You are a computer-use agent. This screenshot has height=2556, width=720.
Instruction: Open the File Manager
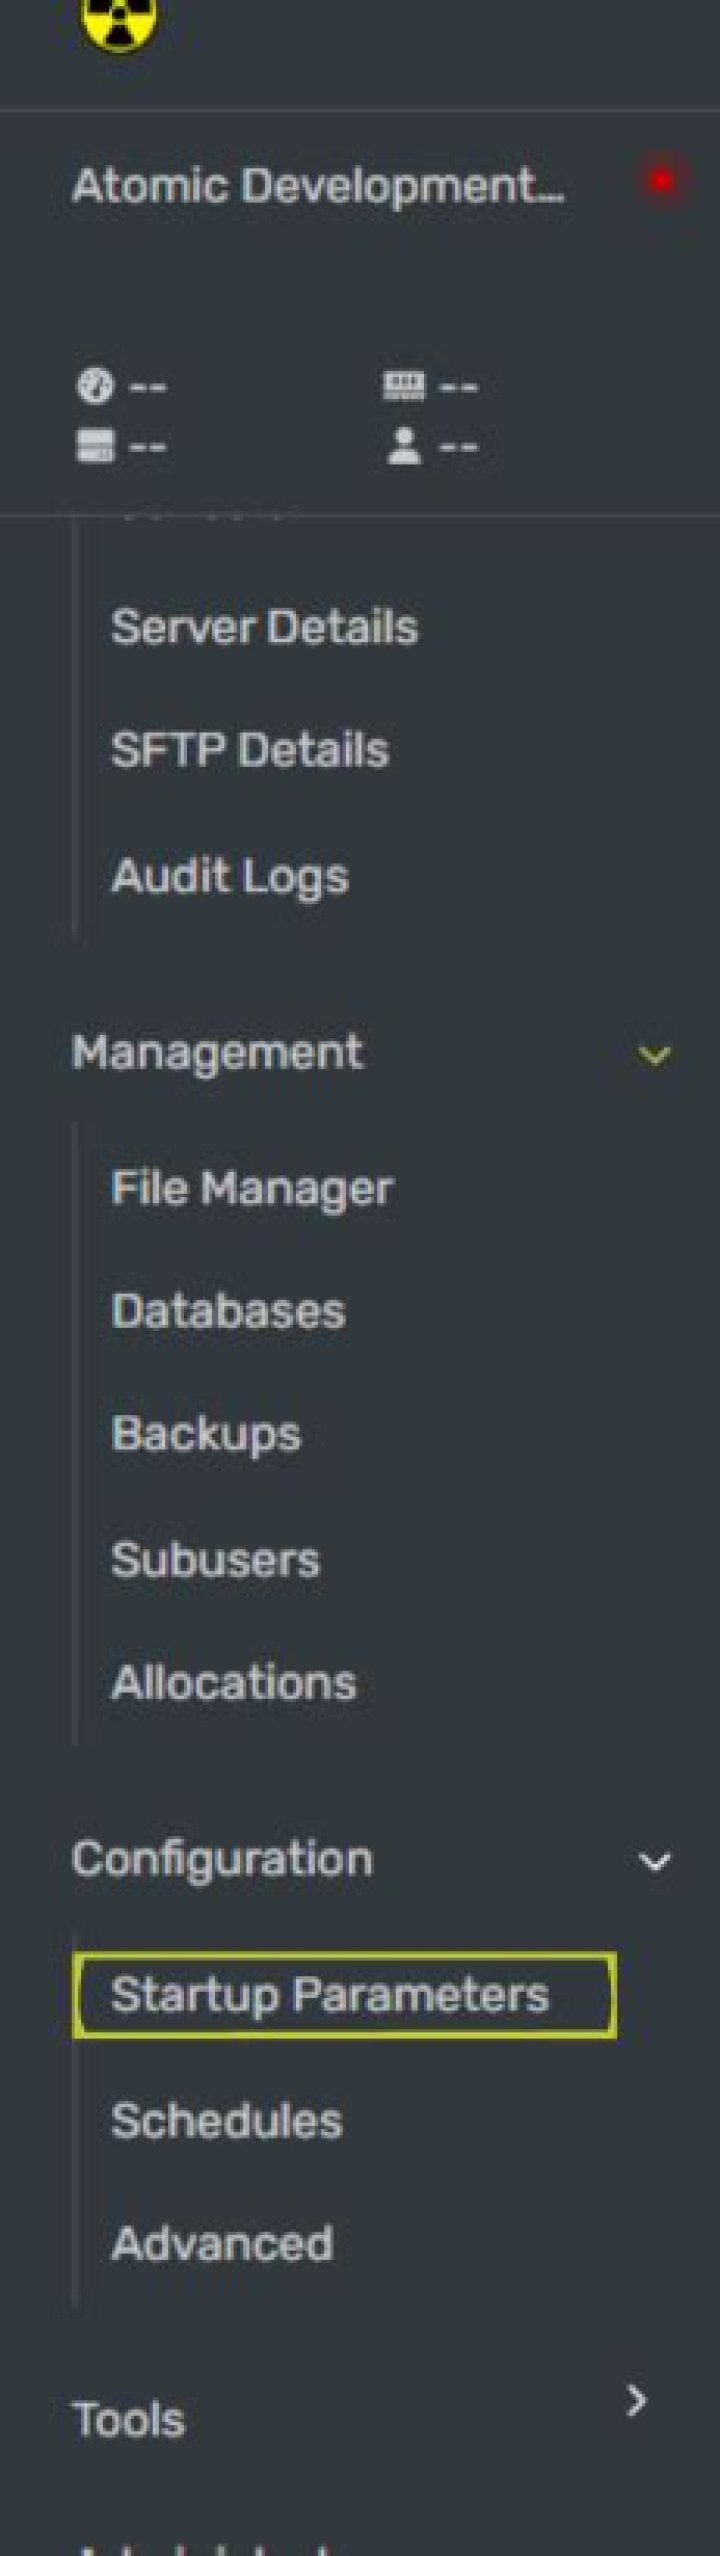(x=252, y=1189)
